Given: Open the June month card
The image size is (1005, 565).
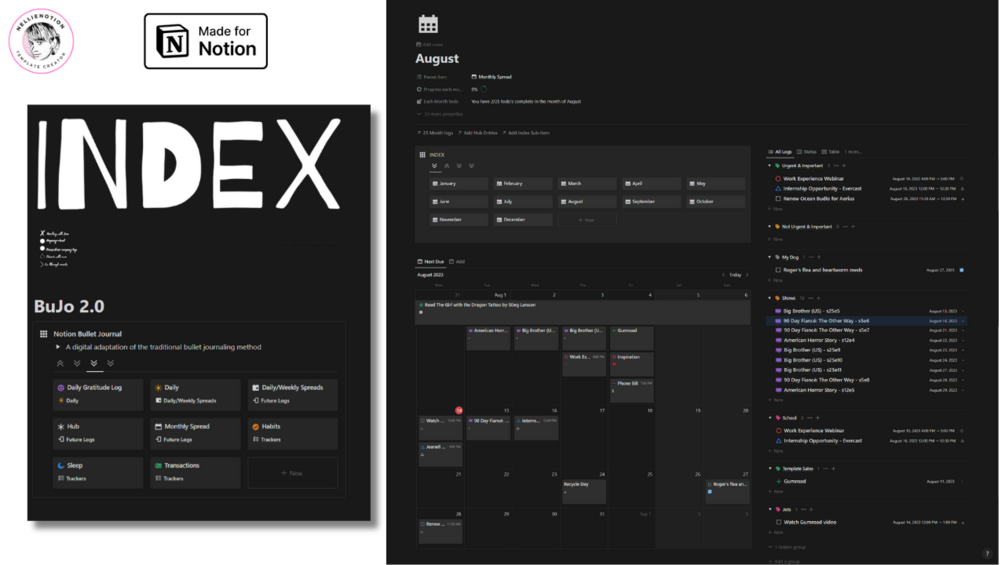Looking at the screenshot, I should coord(458,201).
